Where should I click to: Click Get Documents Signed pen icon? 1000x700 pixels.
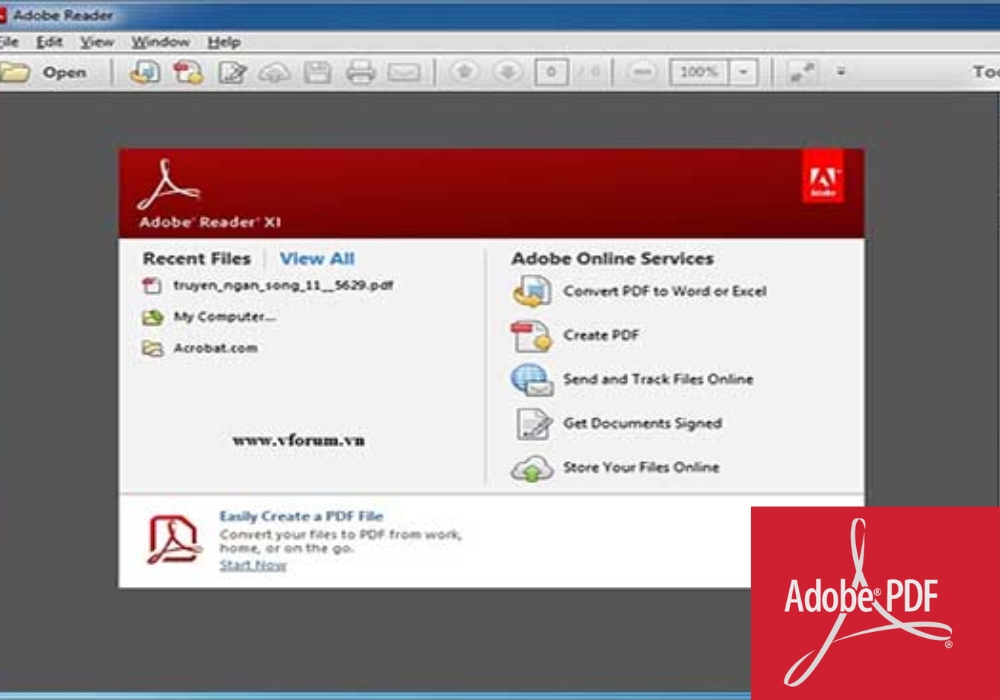click(x=533, y=424)
